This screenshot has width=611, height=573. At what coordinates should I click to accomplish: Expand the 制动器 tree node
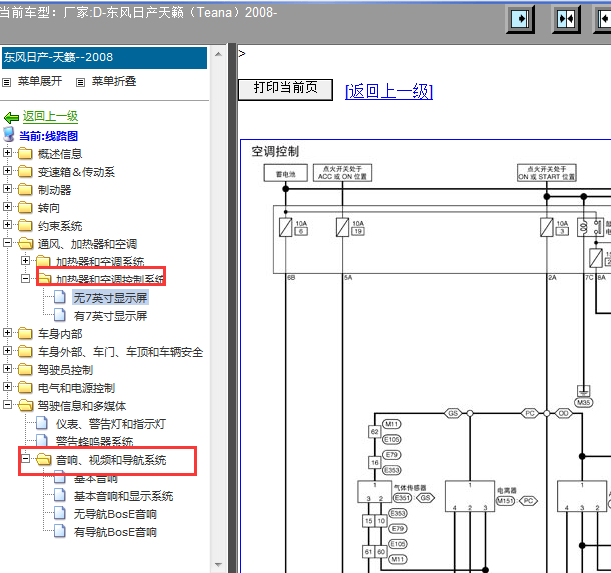click(7, 188)
